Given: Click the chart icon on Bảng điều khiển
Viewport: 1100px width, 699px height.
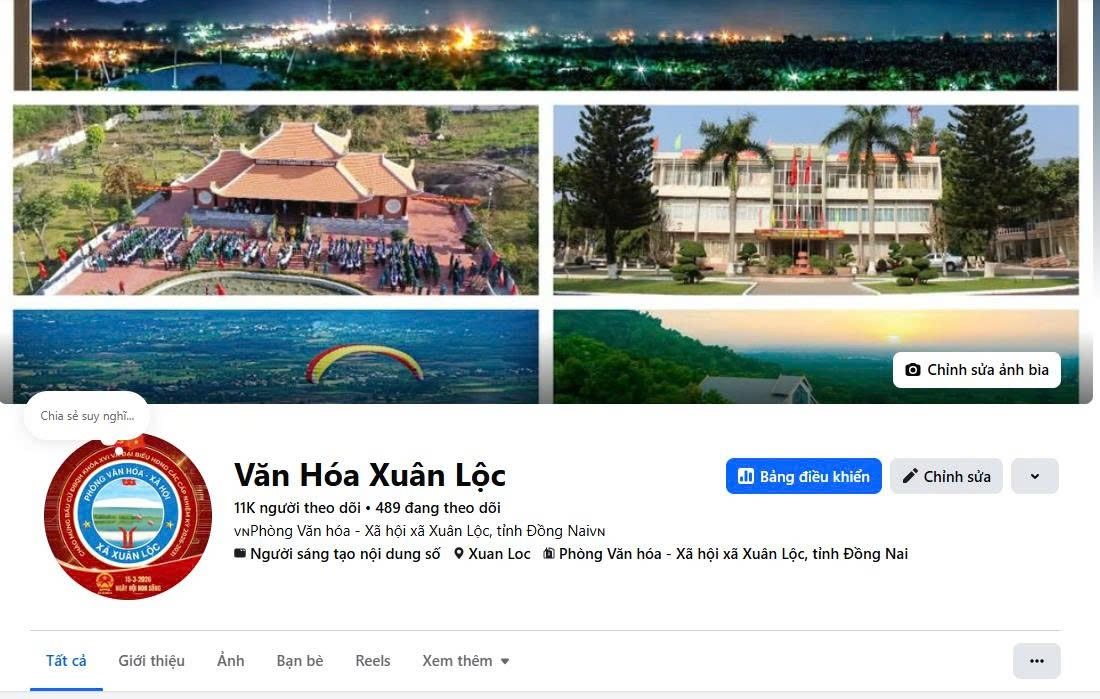Looking at the screenshot, I should pyautogui.click(x=746, y=477).
